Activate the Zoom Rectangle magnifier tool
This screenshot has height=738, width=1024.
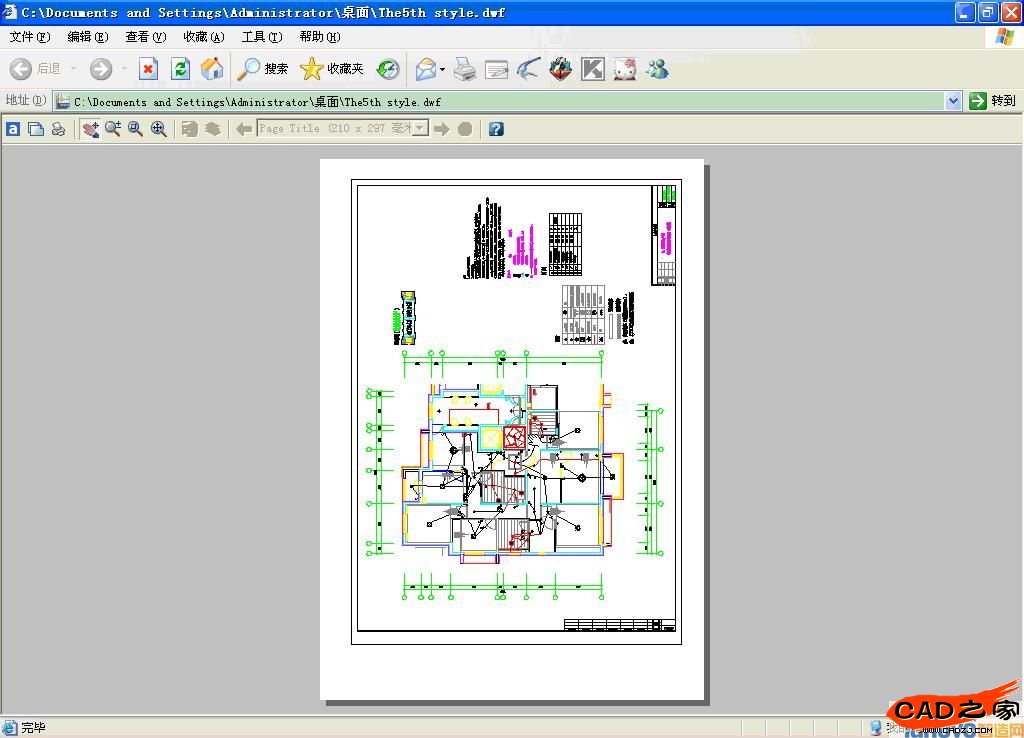click(x=135, y=129)
